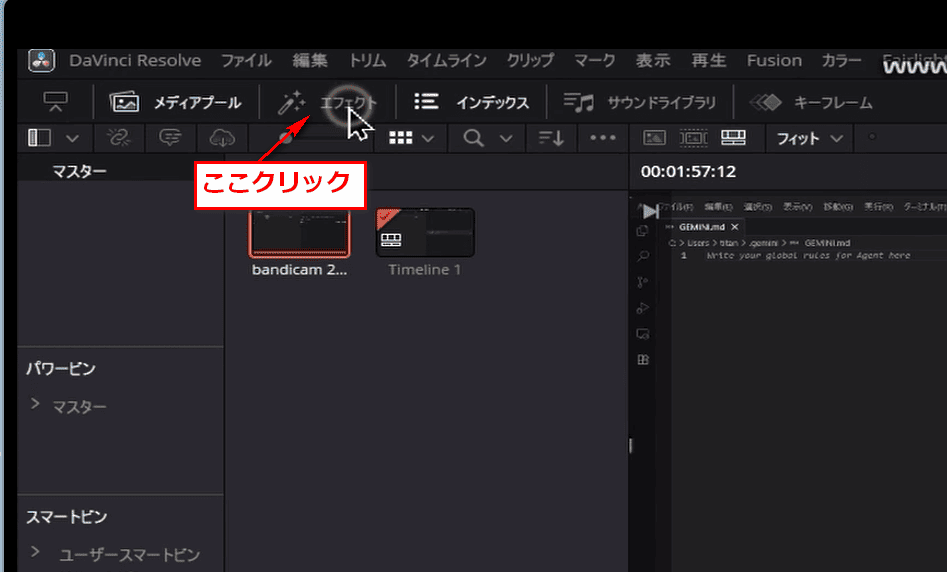Open the File (ファイル) menu

click(x=246, y=61)
